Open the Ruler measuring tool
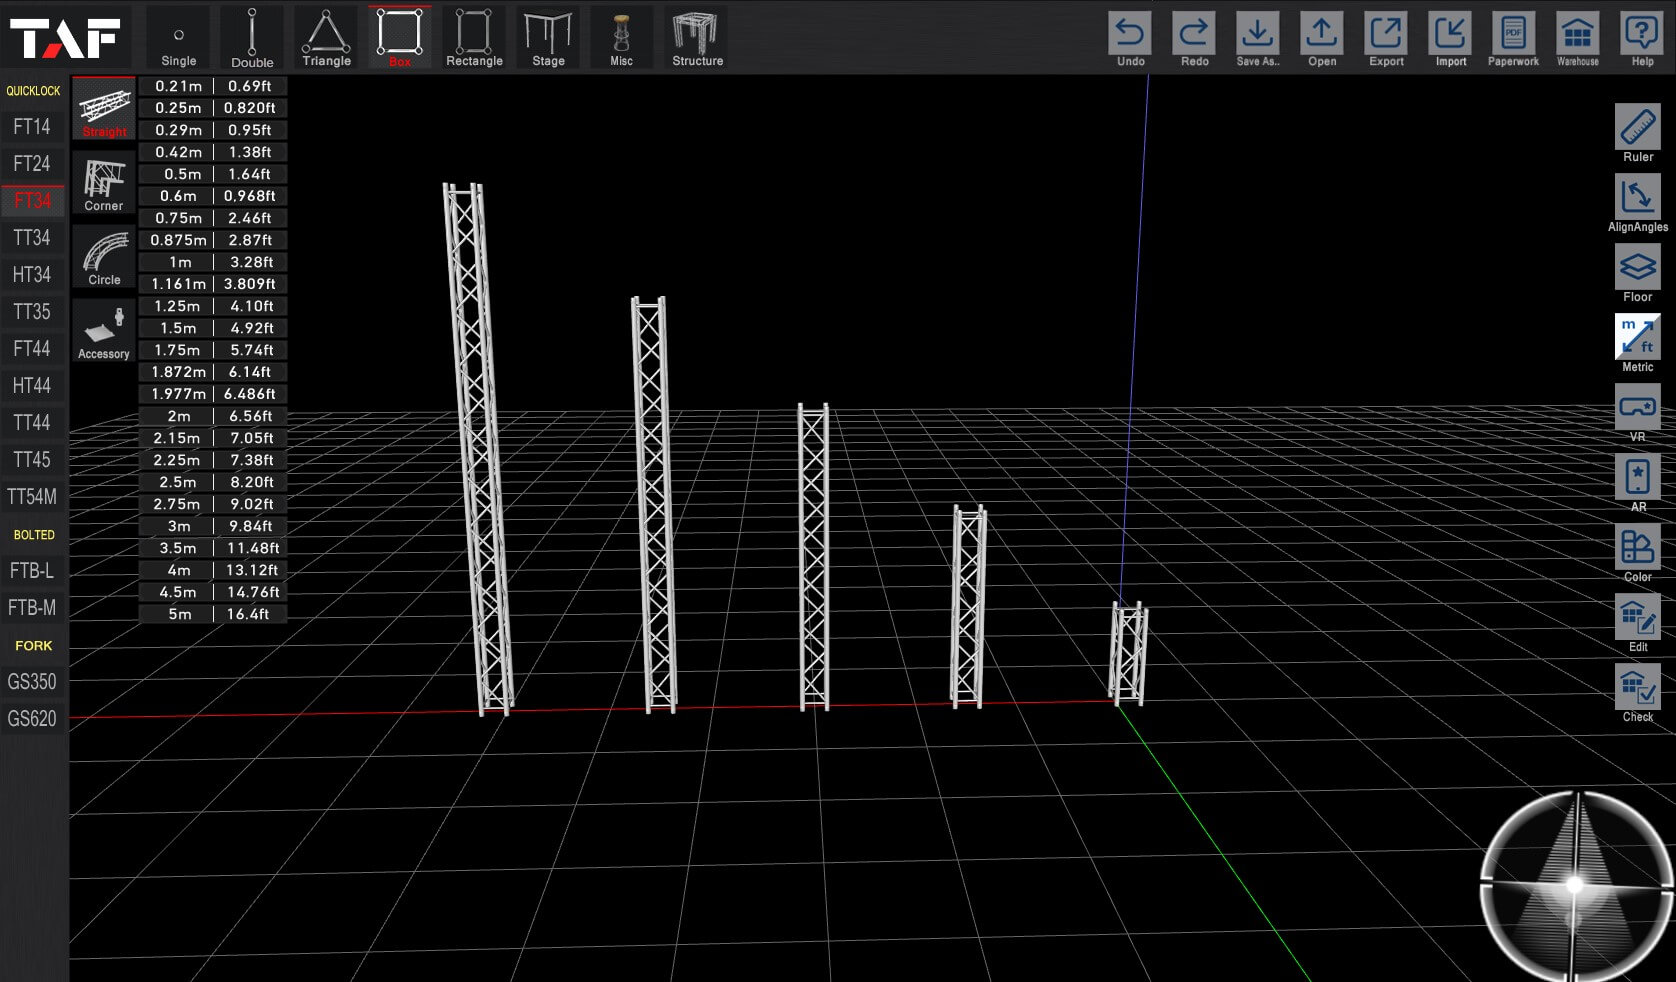The height and width of the screenshot is (982, 1676). point(1637,134)
